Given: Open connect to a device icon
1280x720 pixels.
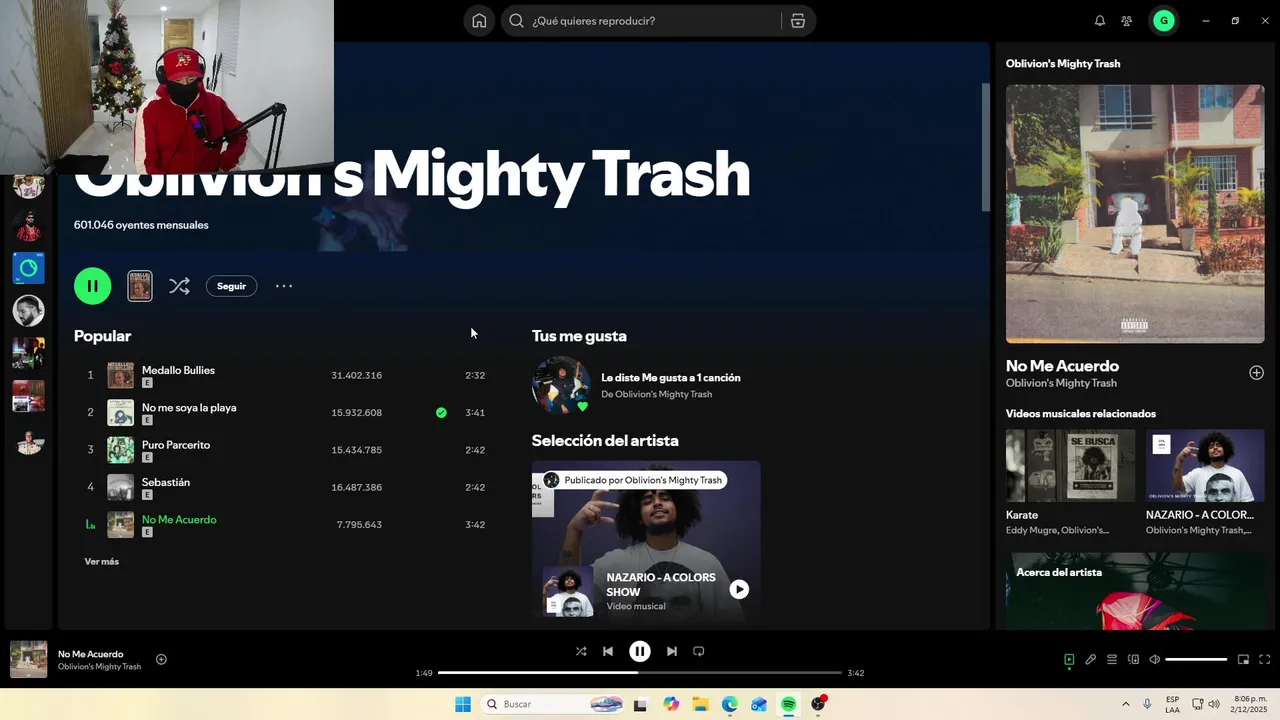Looking at the screenshot, I should [x=1133, y=659].
